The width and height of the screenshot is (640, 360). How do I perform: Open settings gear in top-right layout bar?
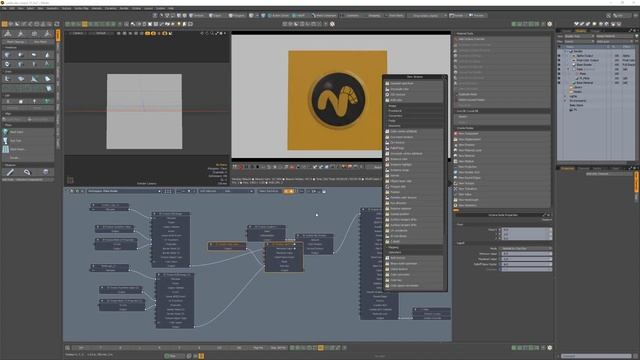[x=550, y=24]
